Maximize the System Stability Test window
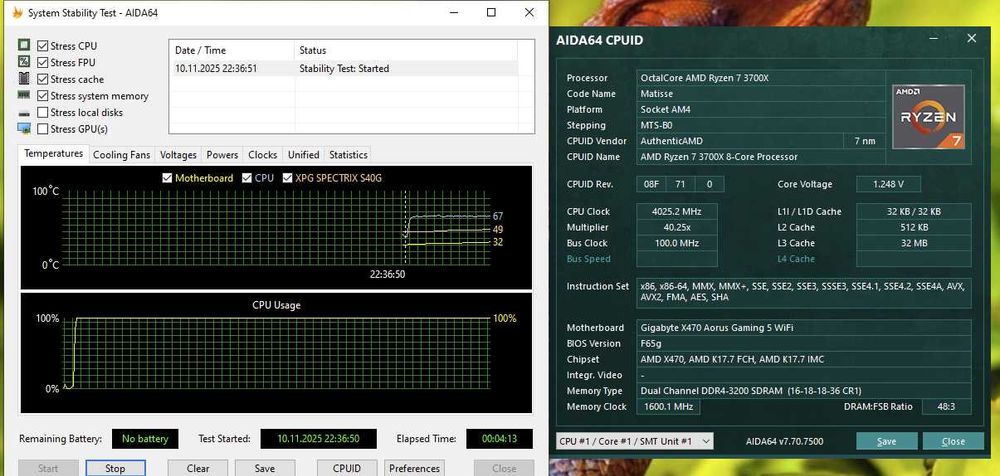The width and height of the screenshot is (1000, 476). tap(491, 12)
